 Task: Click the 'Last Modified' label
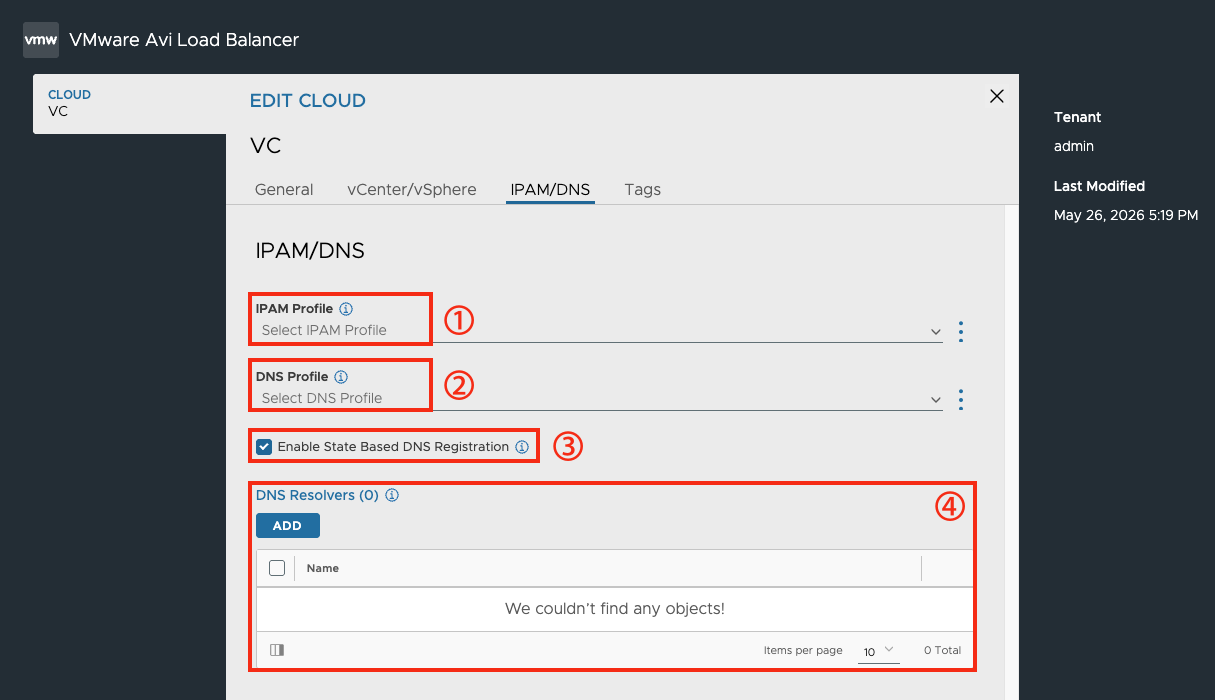[x=1100, y=186]
